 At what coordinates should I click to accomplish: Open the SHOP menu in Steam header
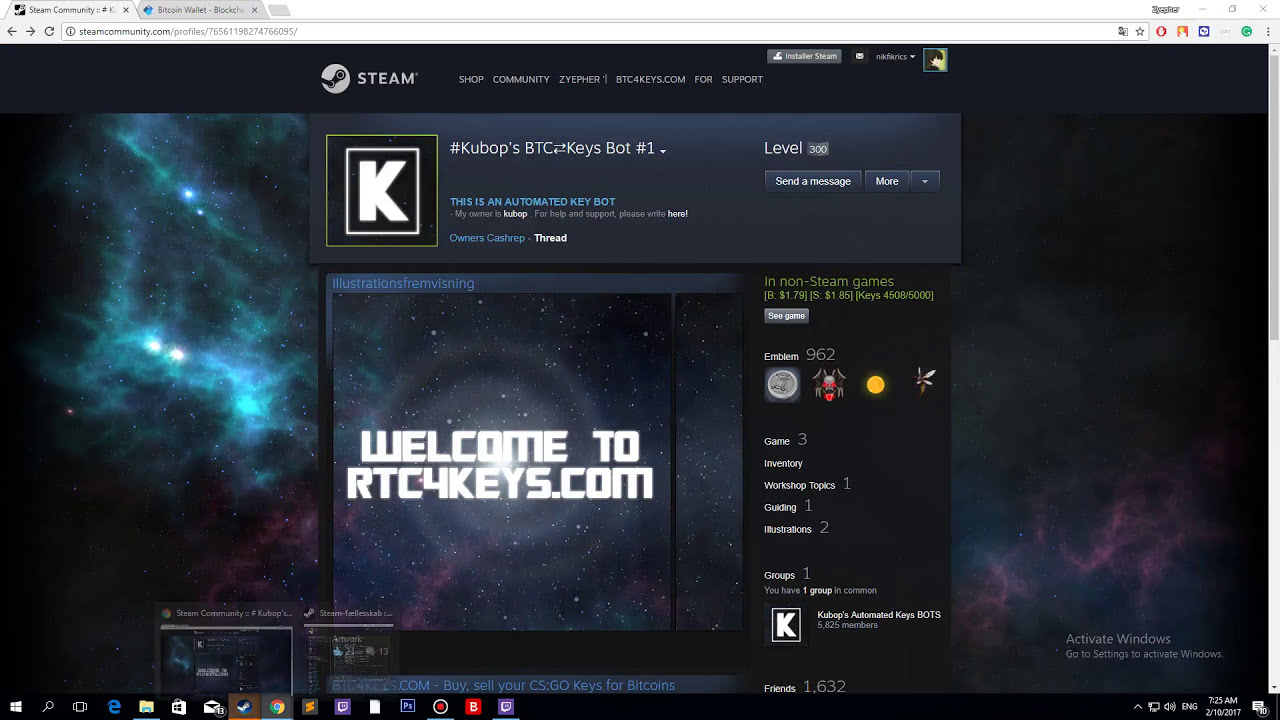(471, 80)
